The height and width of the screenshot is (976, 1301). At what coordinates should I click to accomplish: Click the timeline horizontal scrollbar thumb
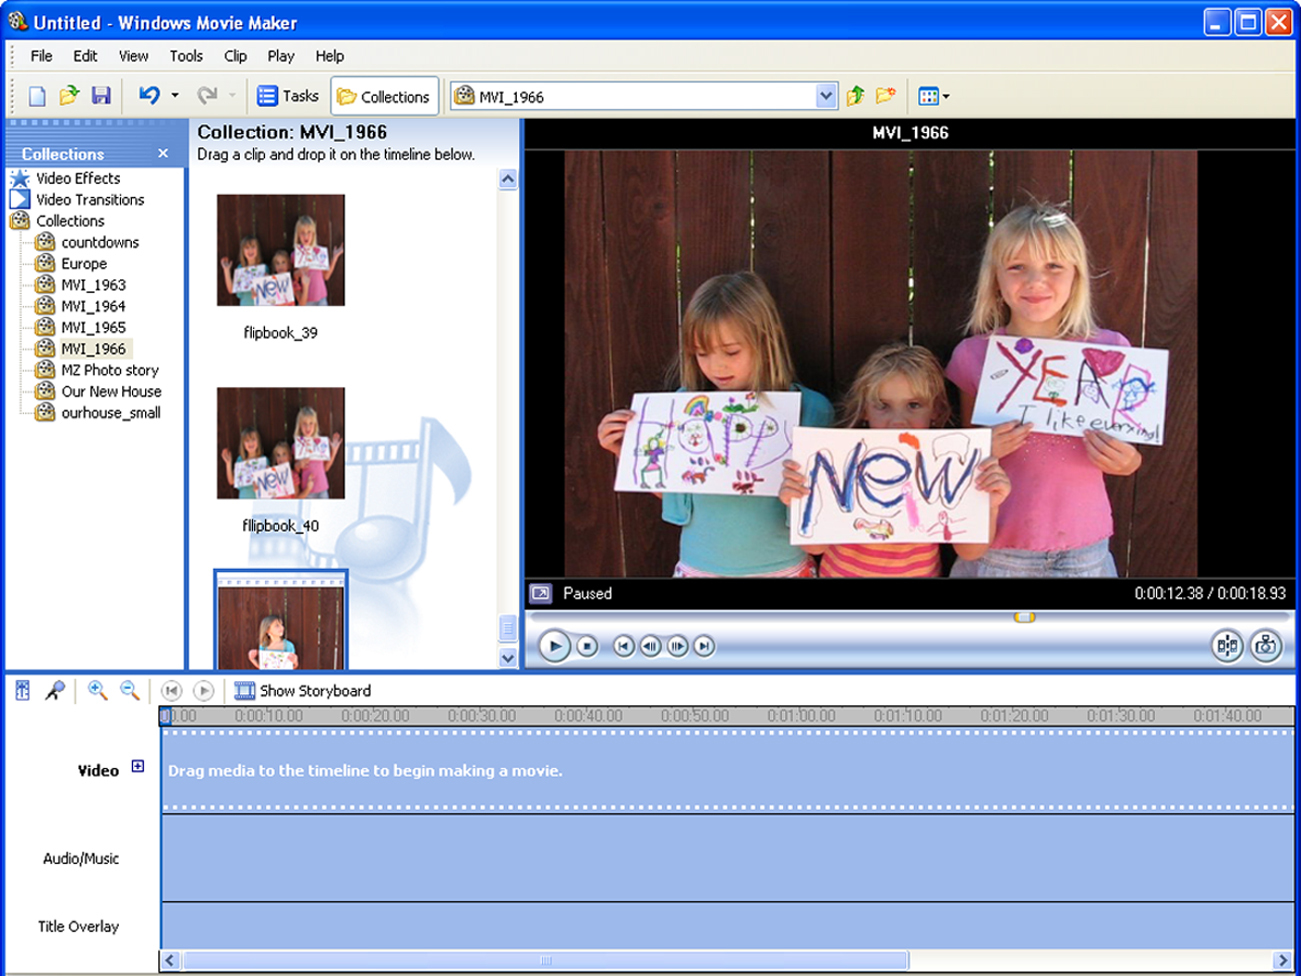(x=546, y=961)
